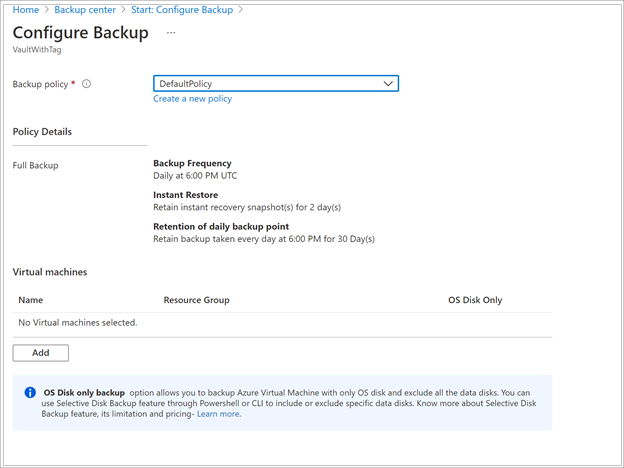
Task: Click the blue info icon in banner
Action: pos(30,392)
